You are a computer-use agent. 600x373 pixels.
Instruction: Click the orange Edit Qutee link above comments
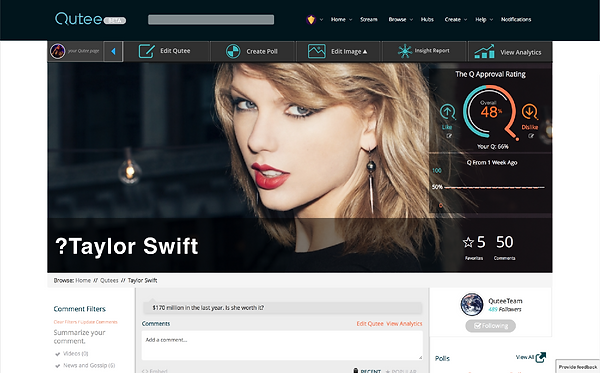tap(370, 324)
